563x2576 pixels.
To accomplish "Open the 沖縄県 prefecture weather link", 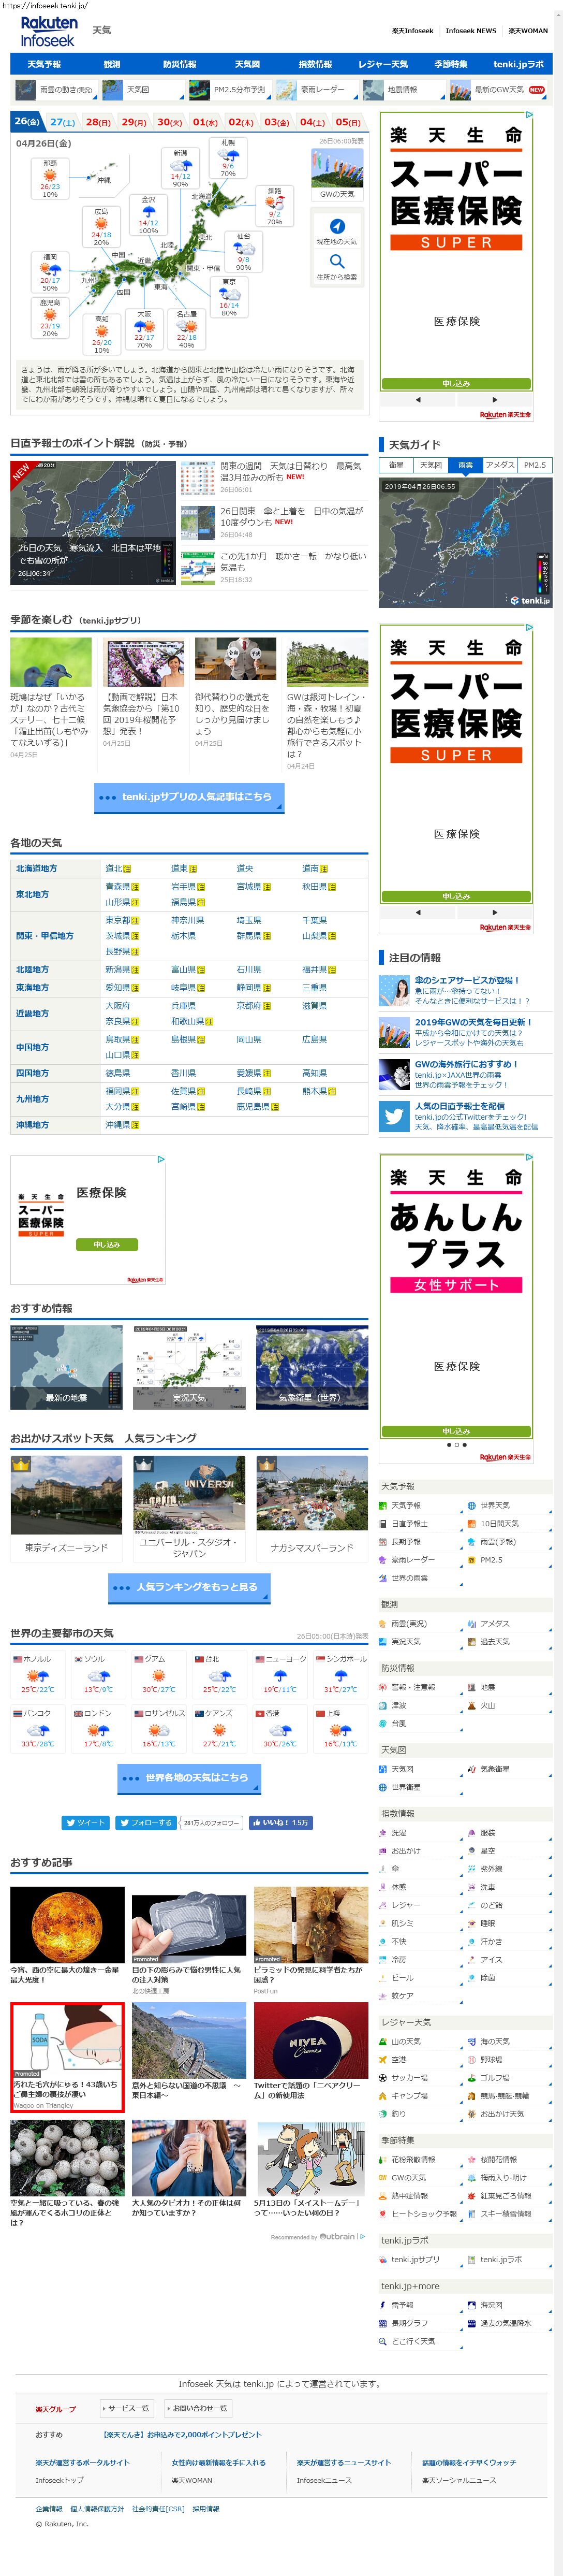I will tap(117, 1125).
